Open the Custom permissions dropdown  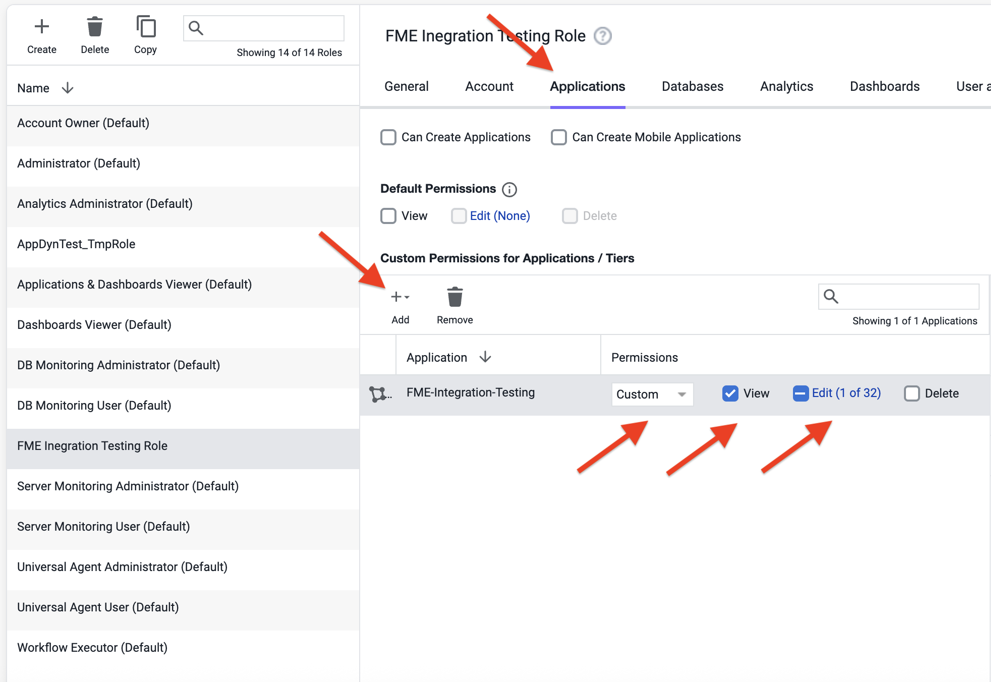(x=652, y=394)
